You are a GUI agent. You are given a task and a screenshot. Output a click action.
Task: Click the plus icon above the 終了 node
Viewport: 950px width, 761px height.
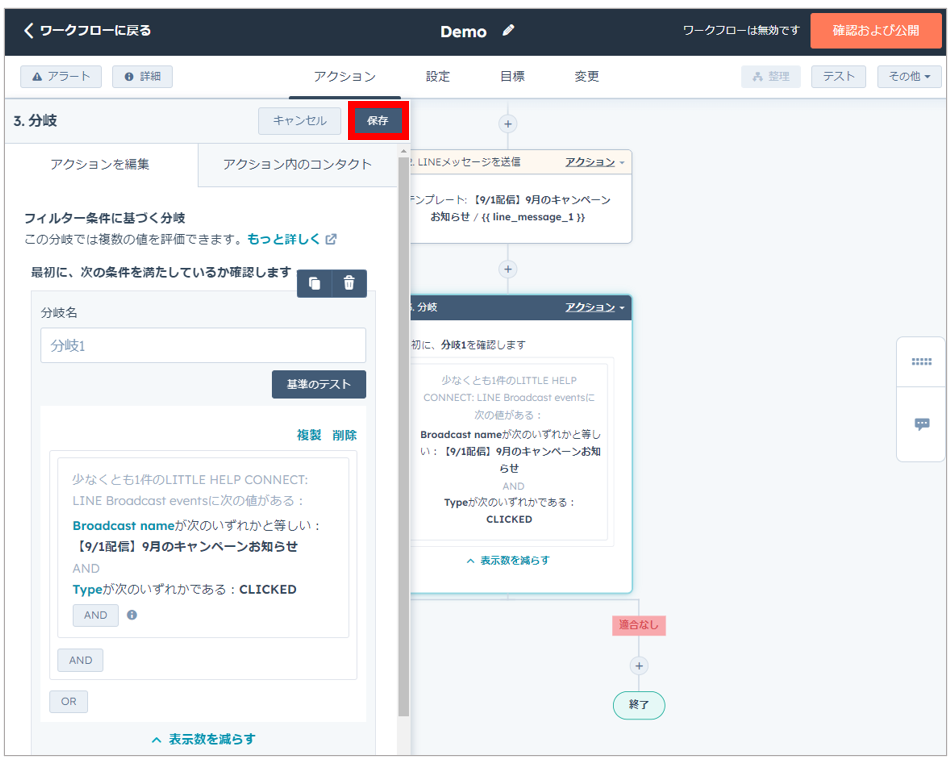[640, 666]
